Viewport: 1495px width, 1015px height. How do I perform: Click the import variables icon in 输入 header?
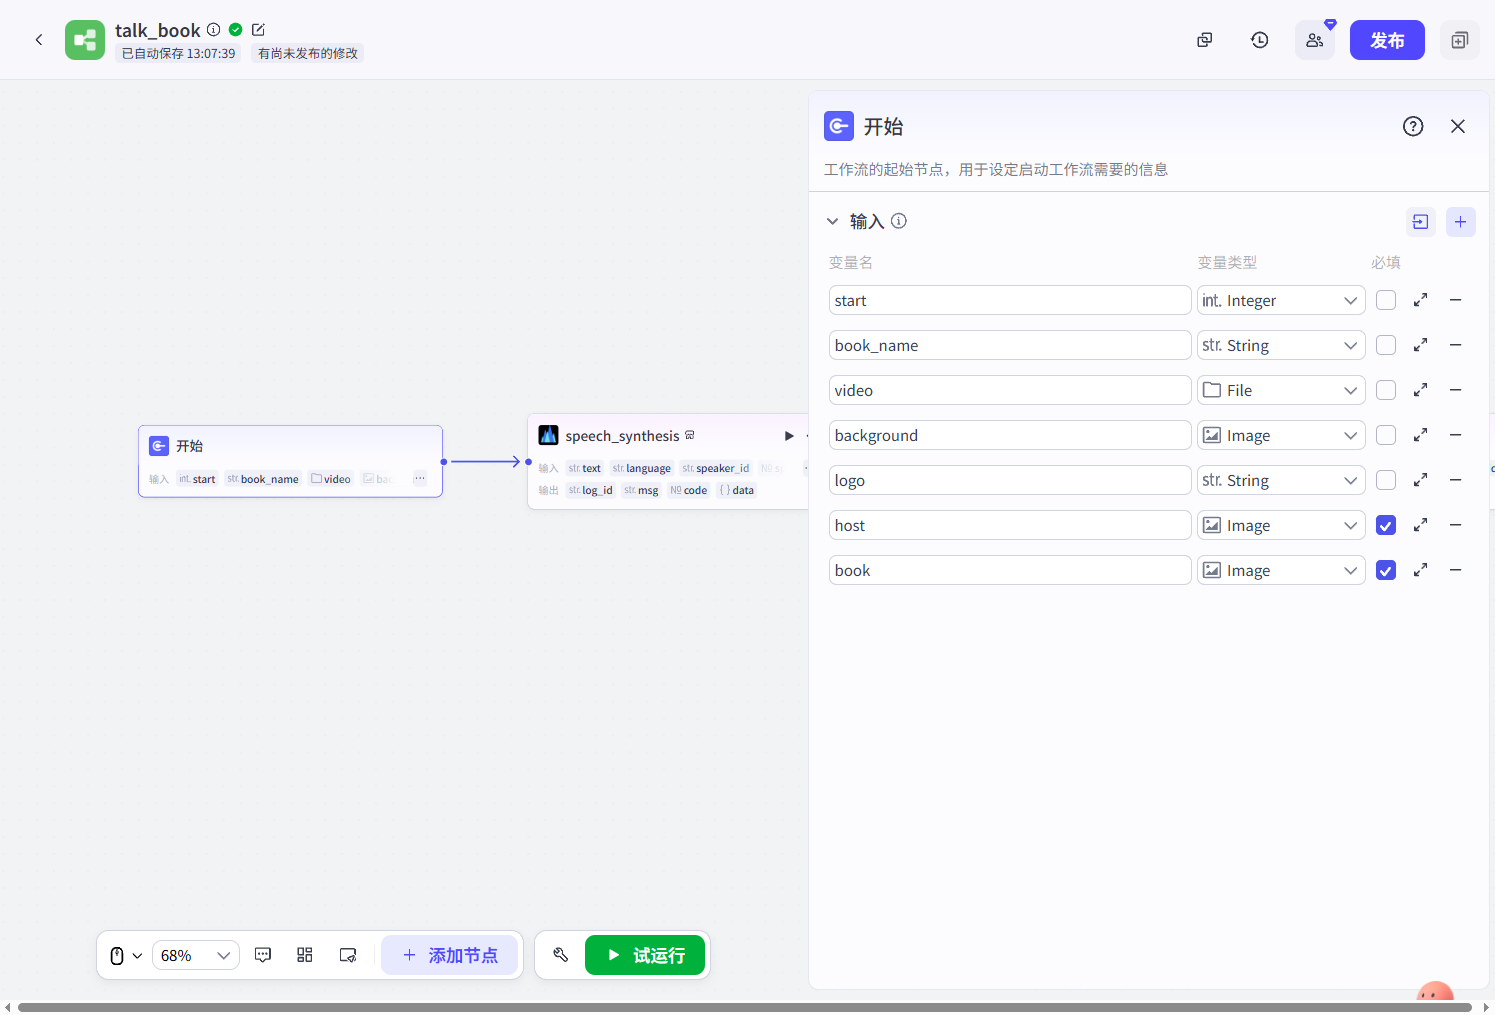pos(1421,222)
